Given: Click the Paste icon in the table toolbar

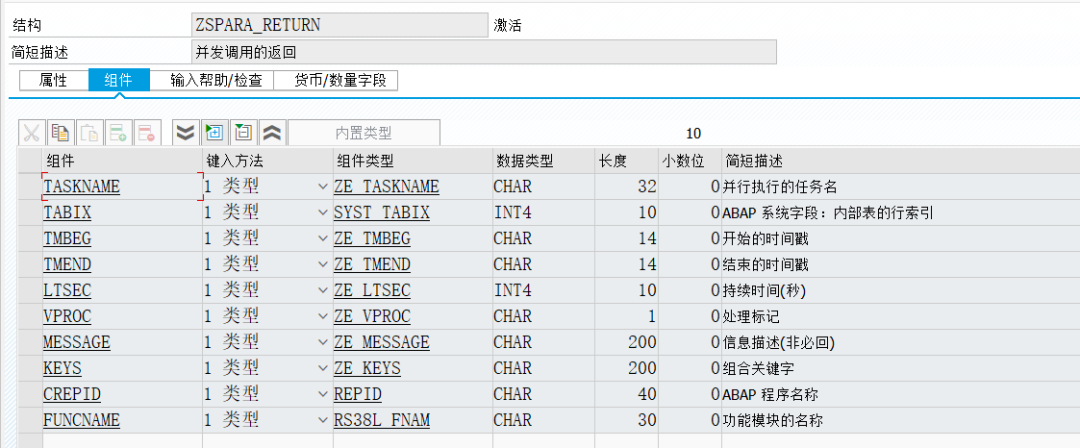Looking at the screenshot, I should (89, 132).
